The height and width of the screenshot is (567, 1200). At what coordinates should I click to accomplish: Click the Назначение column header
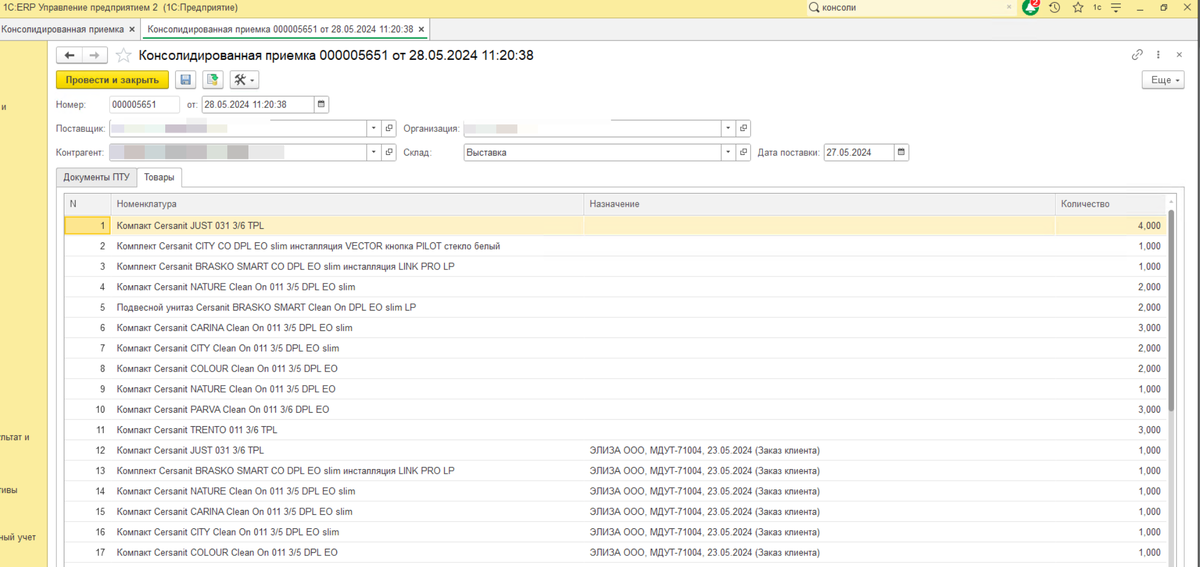(820, 204)
